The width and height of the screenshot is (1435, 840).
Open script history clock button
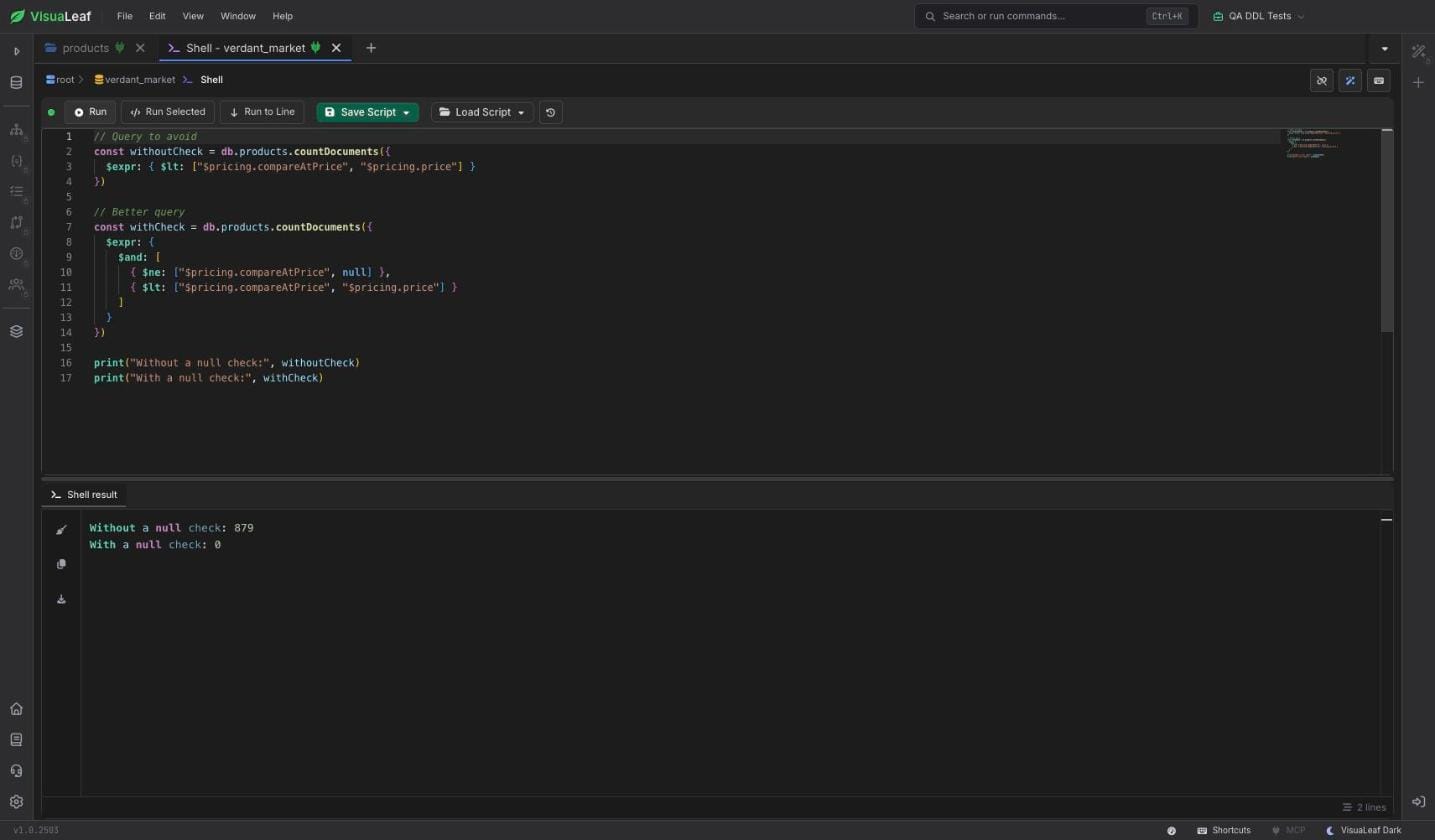pyautogui.click(x=550, y=112)
